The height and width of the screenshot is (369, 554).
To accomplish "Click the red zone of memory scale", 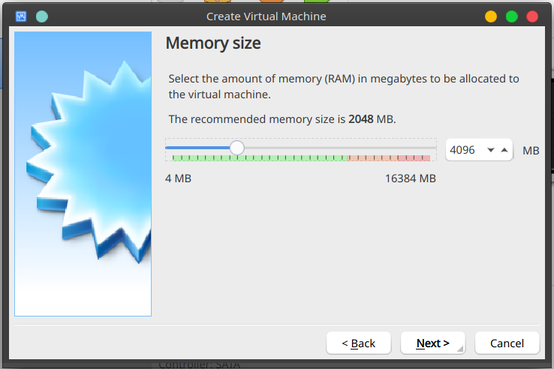I will [x=413, y=158].
